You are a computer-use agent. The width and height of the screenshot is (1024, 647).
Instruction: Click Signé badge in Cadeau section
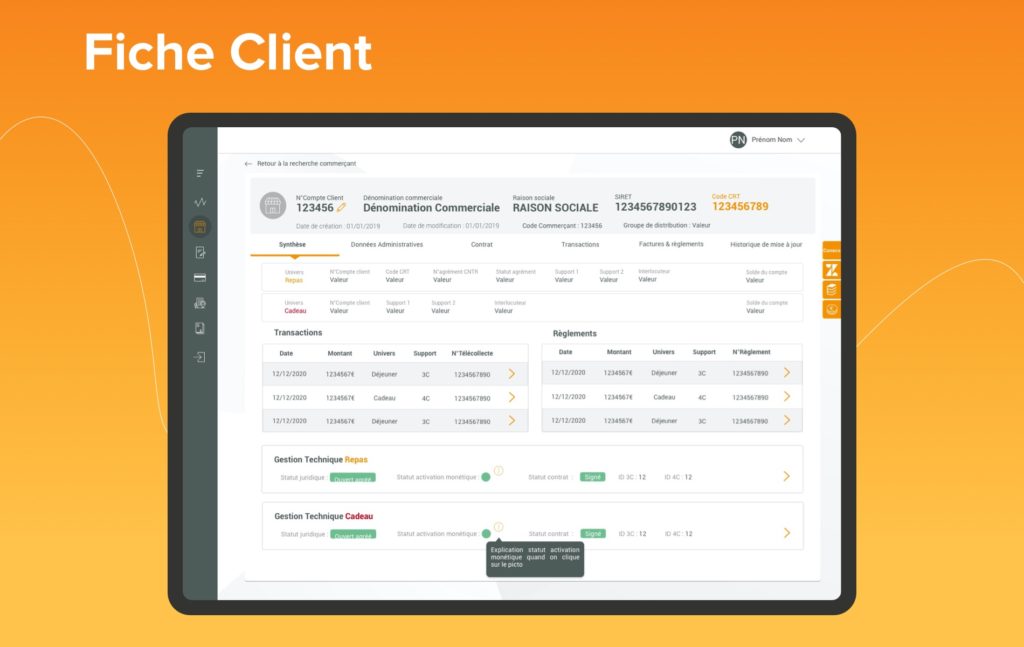point(592,534)
